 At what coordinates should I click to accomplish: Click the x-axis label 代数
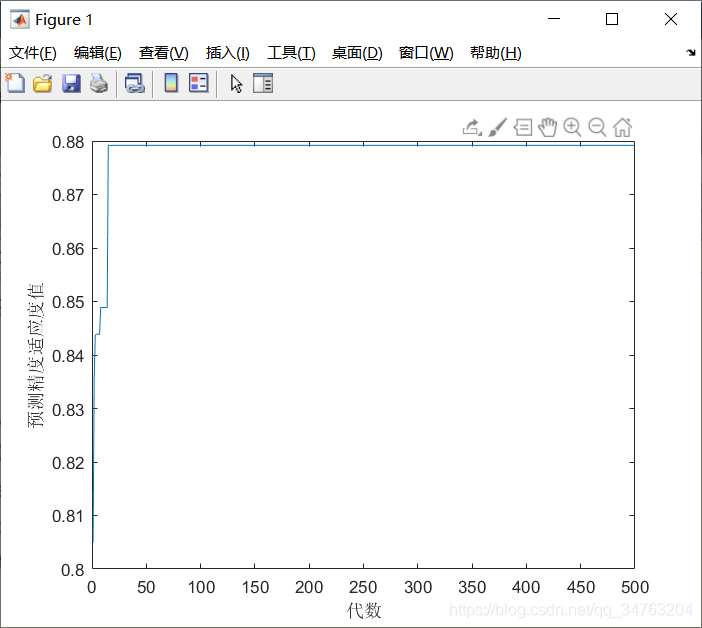(363, 610)
